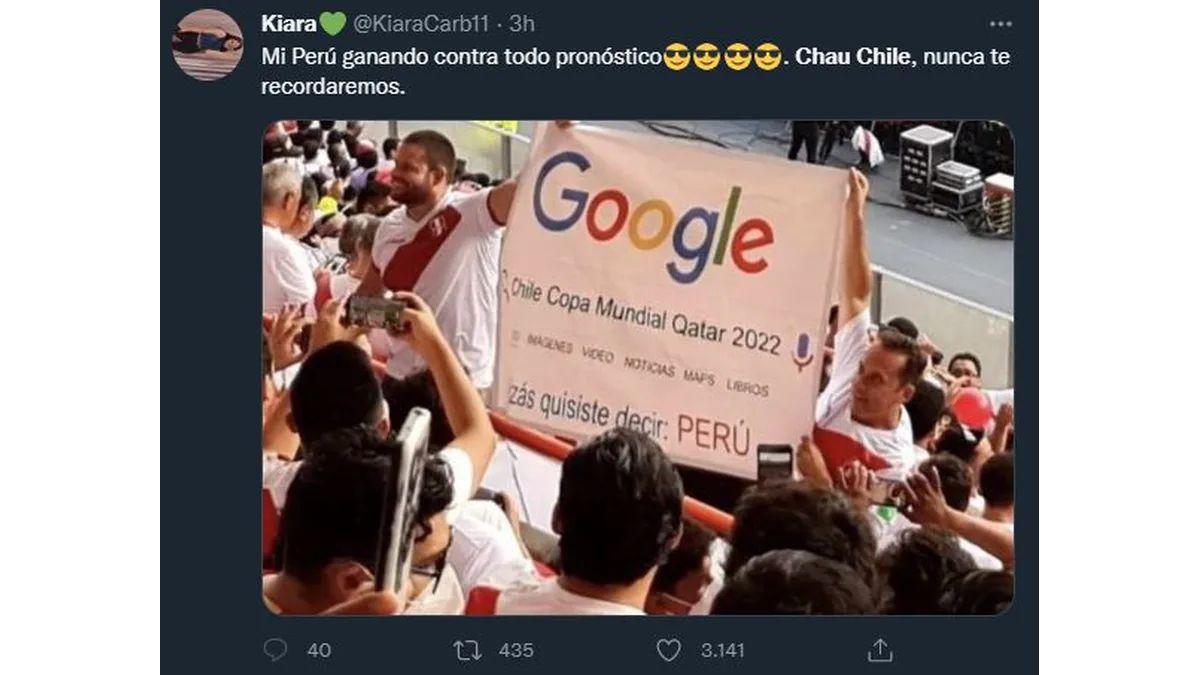Click Kiara's profile avatar picture
The height and width of the screenshot is (675, 1200).
pos(207,45)
